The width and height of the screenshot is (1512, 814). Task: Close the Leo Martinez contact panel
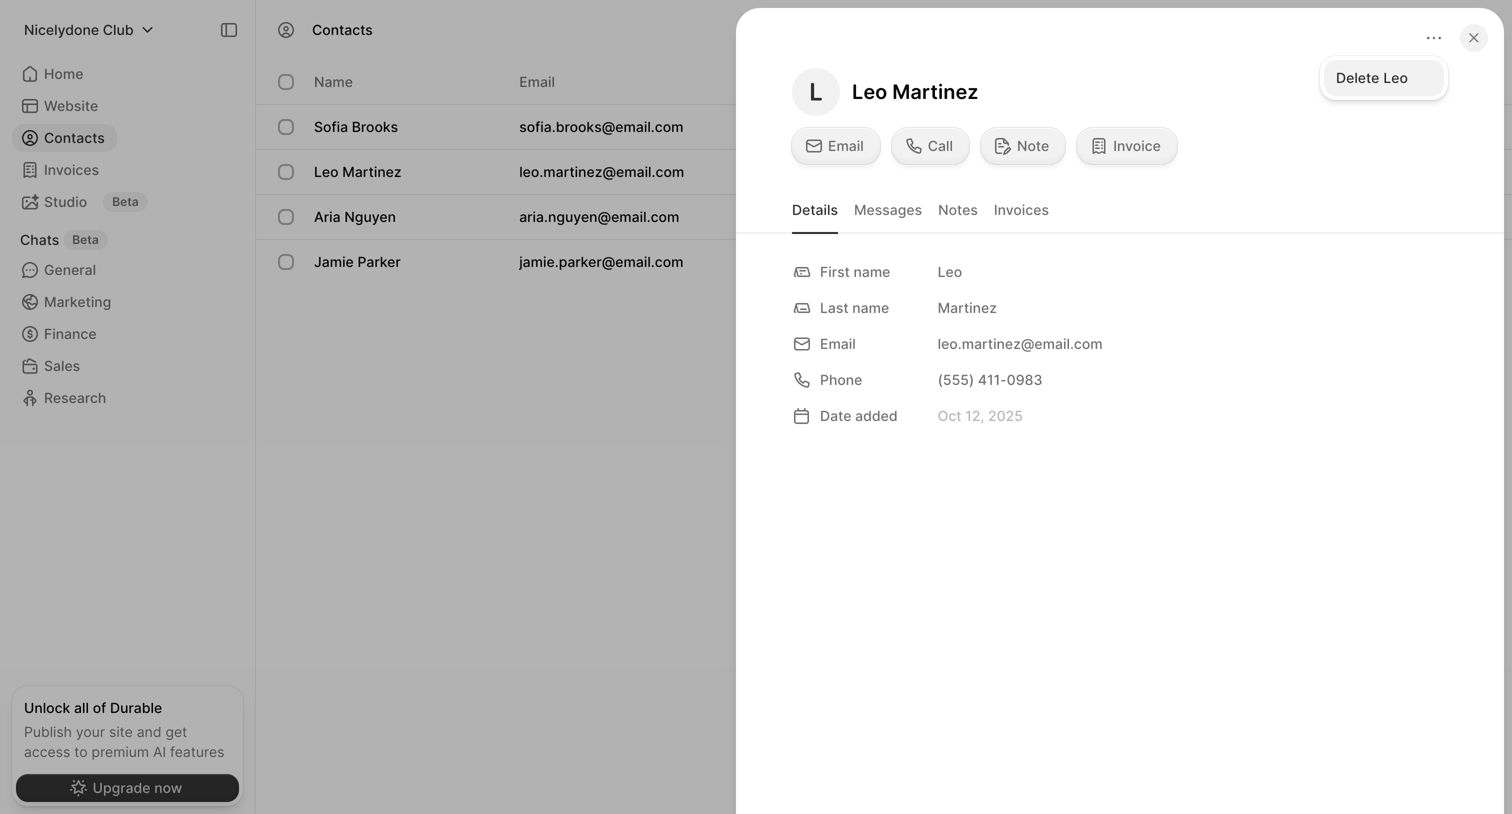tap(1473, 38)
